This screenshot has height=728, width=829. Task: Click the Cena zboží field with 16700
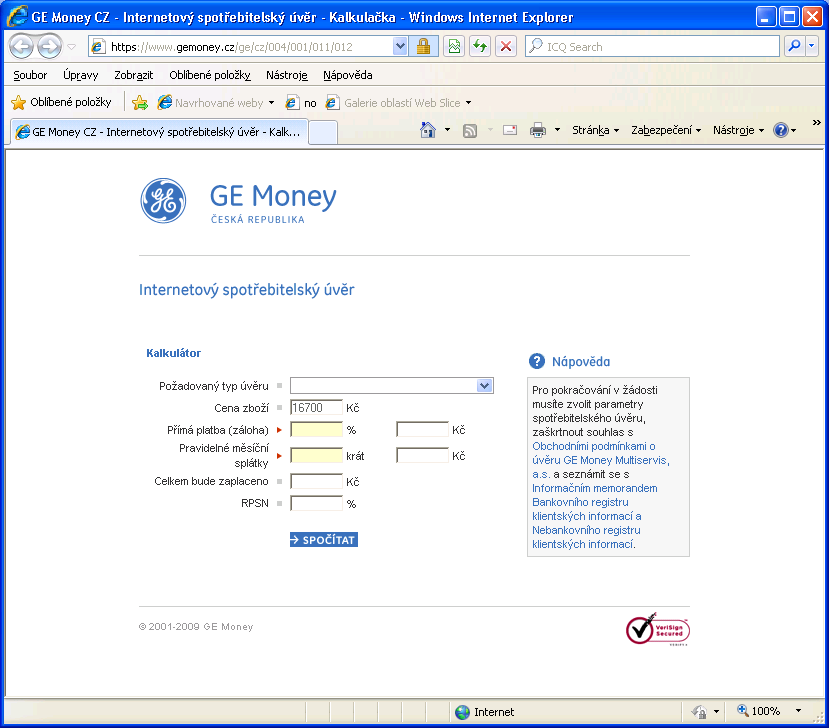coord(316,408)
